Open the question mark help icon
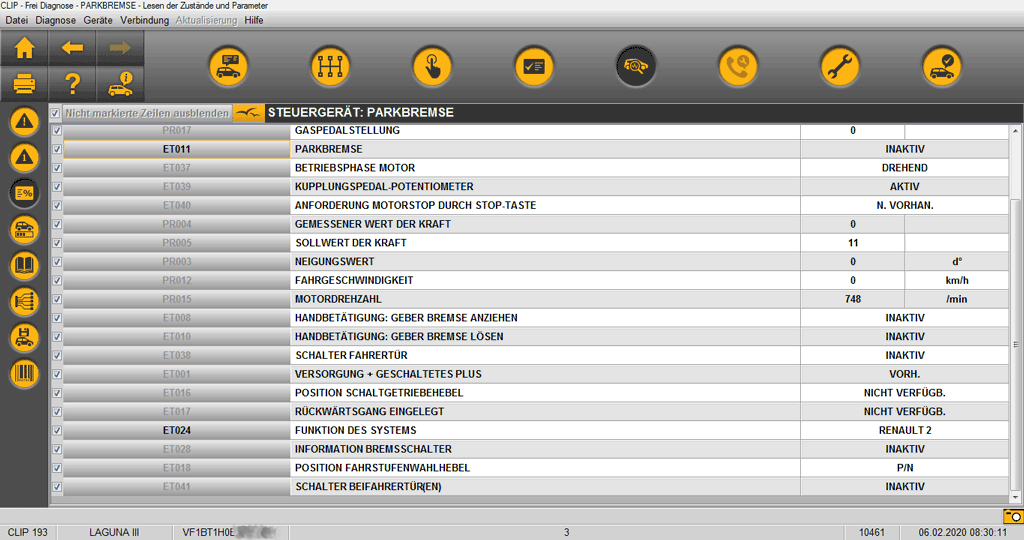The width and height of the screenshot is (1024, 540). pos(72,83)
